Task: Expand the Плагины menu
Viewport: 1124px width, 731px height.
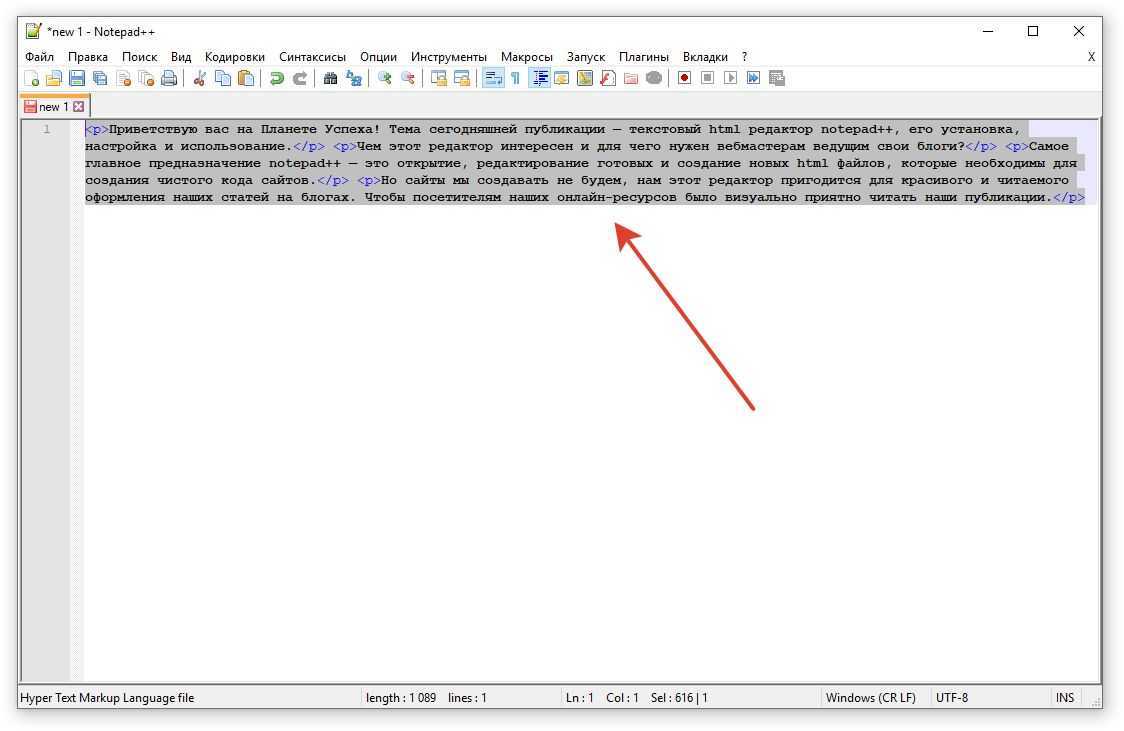Action: (643, 57)
